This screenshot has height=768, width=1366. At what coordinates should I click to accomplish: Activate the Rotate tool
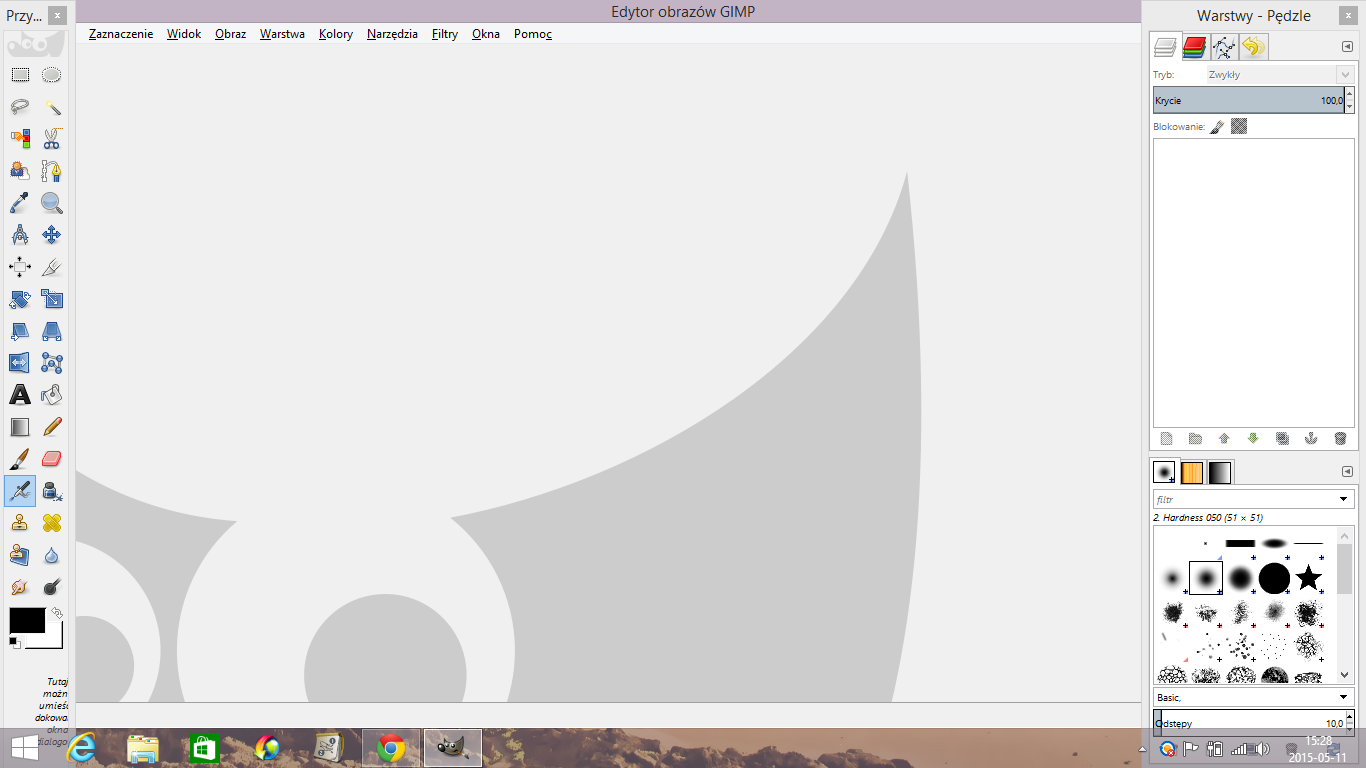20,299
